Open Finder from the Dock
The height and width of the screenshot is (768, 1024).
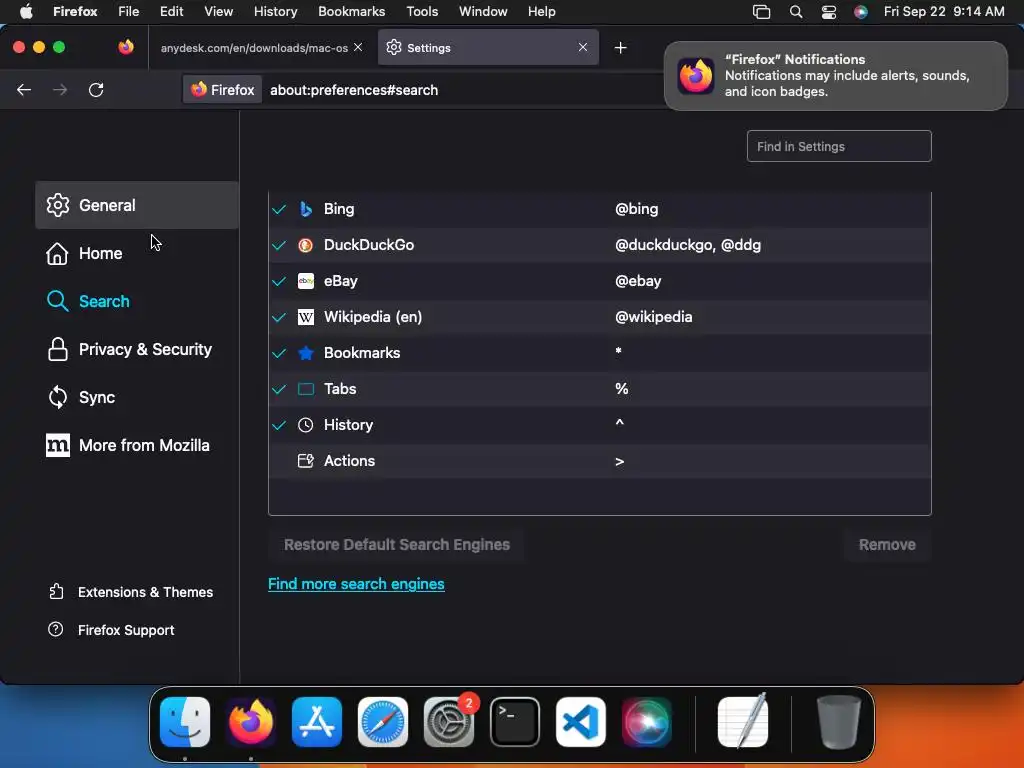185,722
